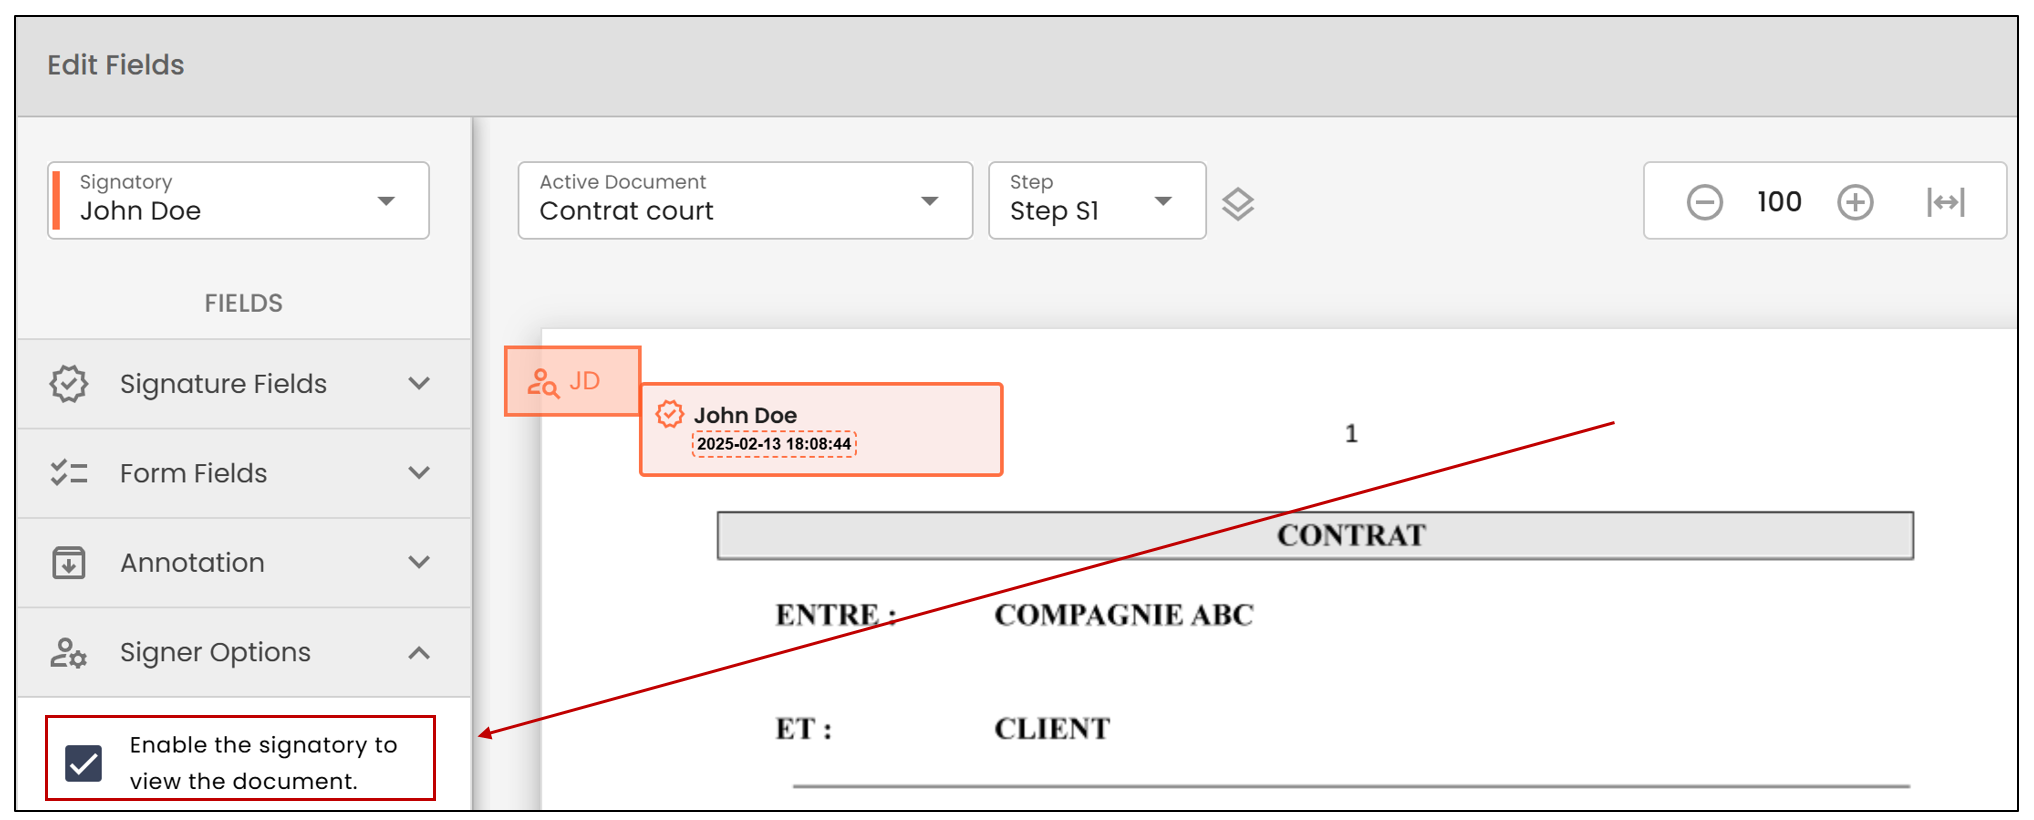Screen dimensions: 2034x820
Task: Collapse the Signer Options section chevron
Action: coord(419,653)
